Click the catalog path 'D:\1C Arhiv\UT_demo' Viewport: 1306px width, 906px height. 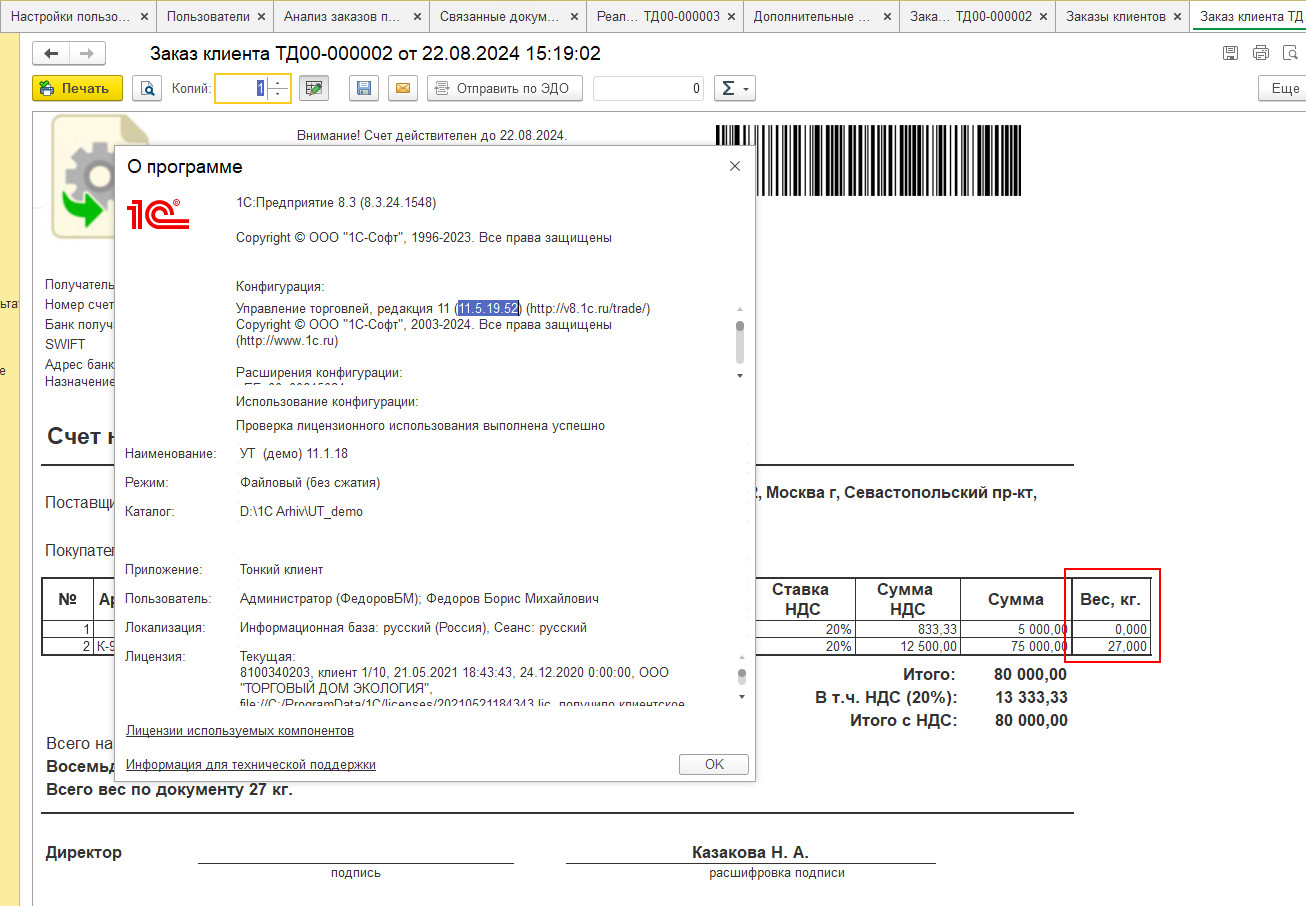(x=301, y=511)
